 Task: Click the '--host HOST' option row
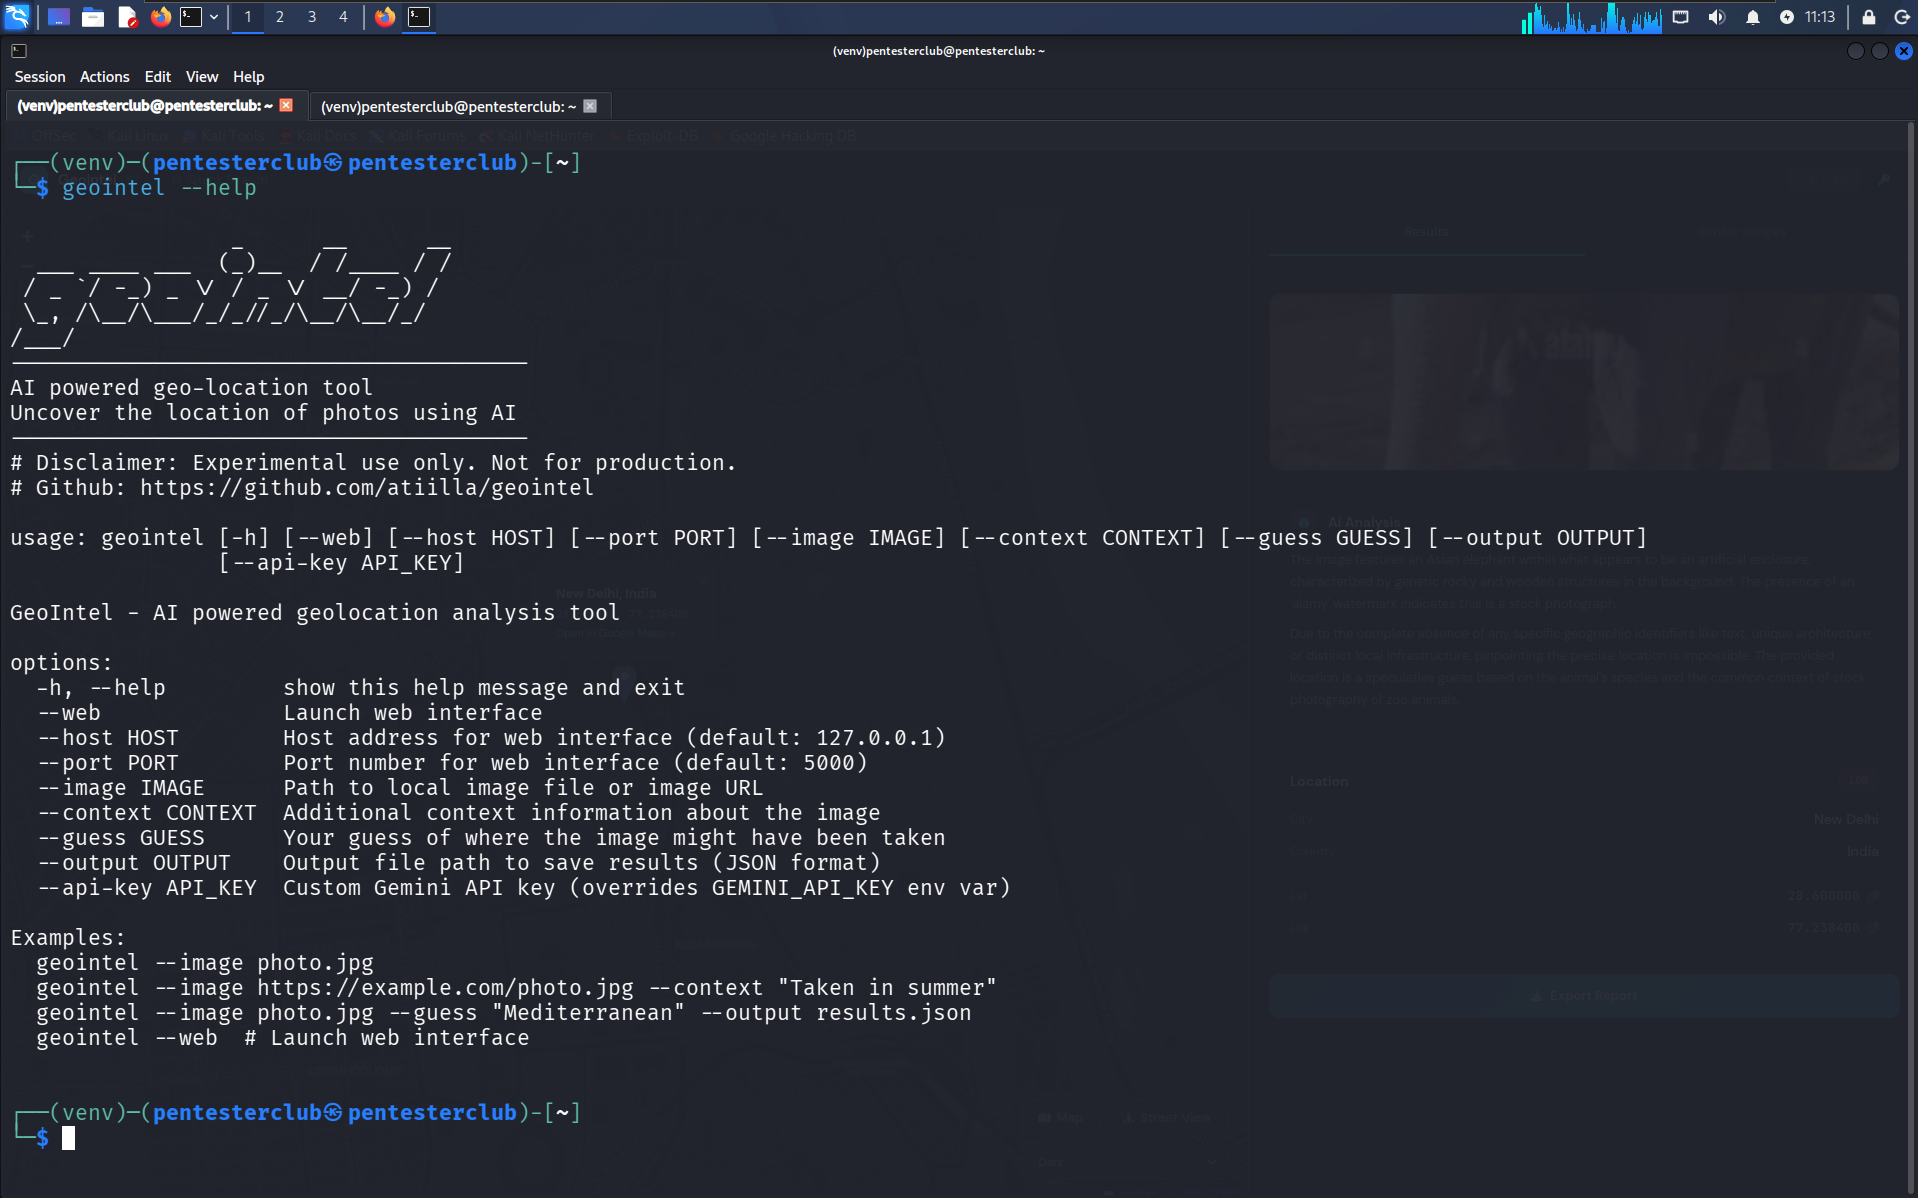point(491,738)
